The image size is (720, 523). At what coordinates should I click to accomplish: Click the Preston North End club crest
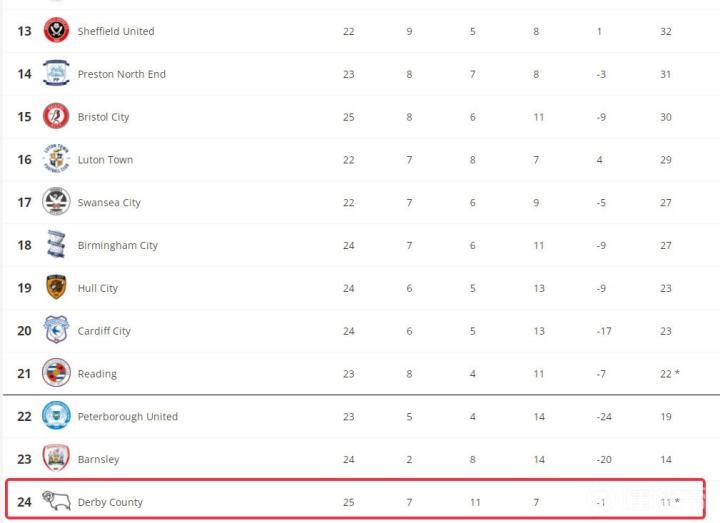coord(56,74)
